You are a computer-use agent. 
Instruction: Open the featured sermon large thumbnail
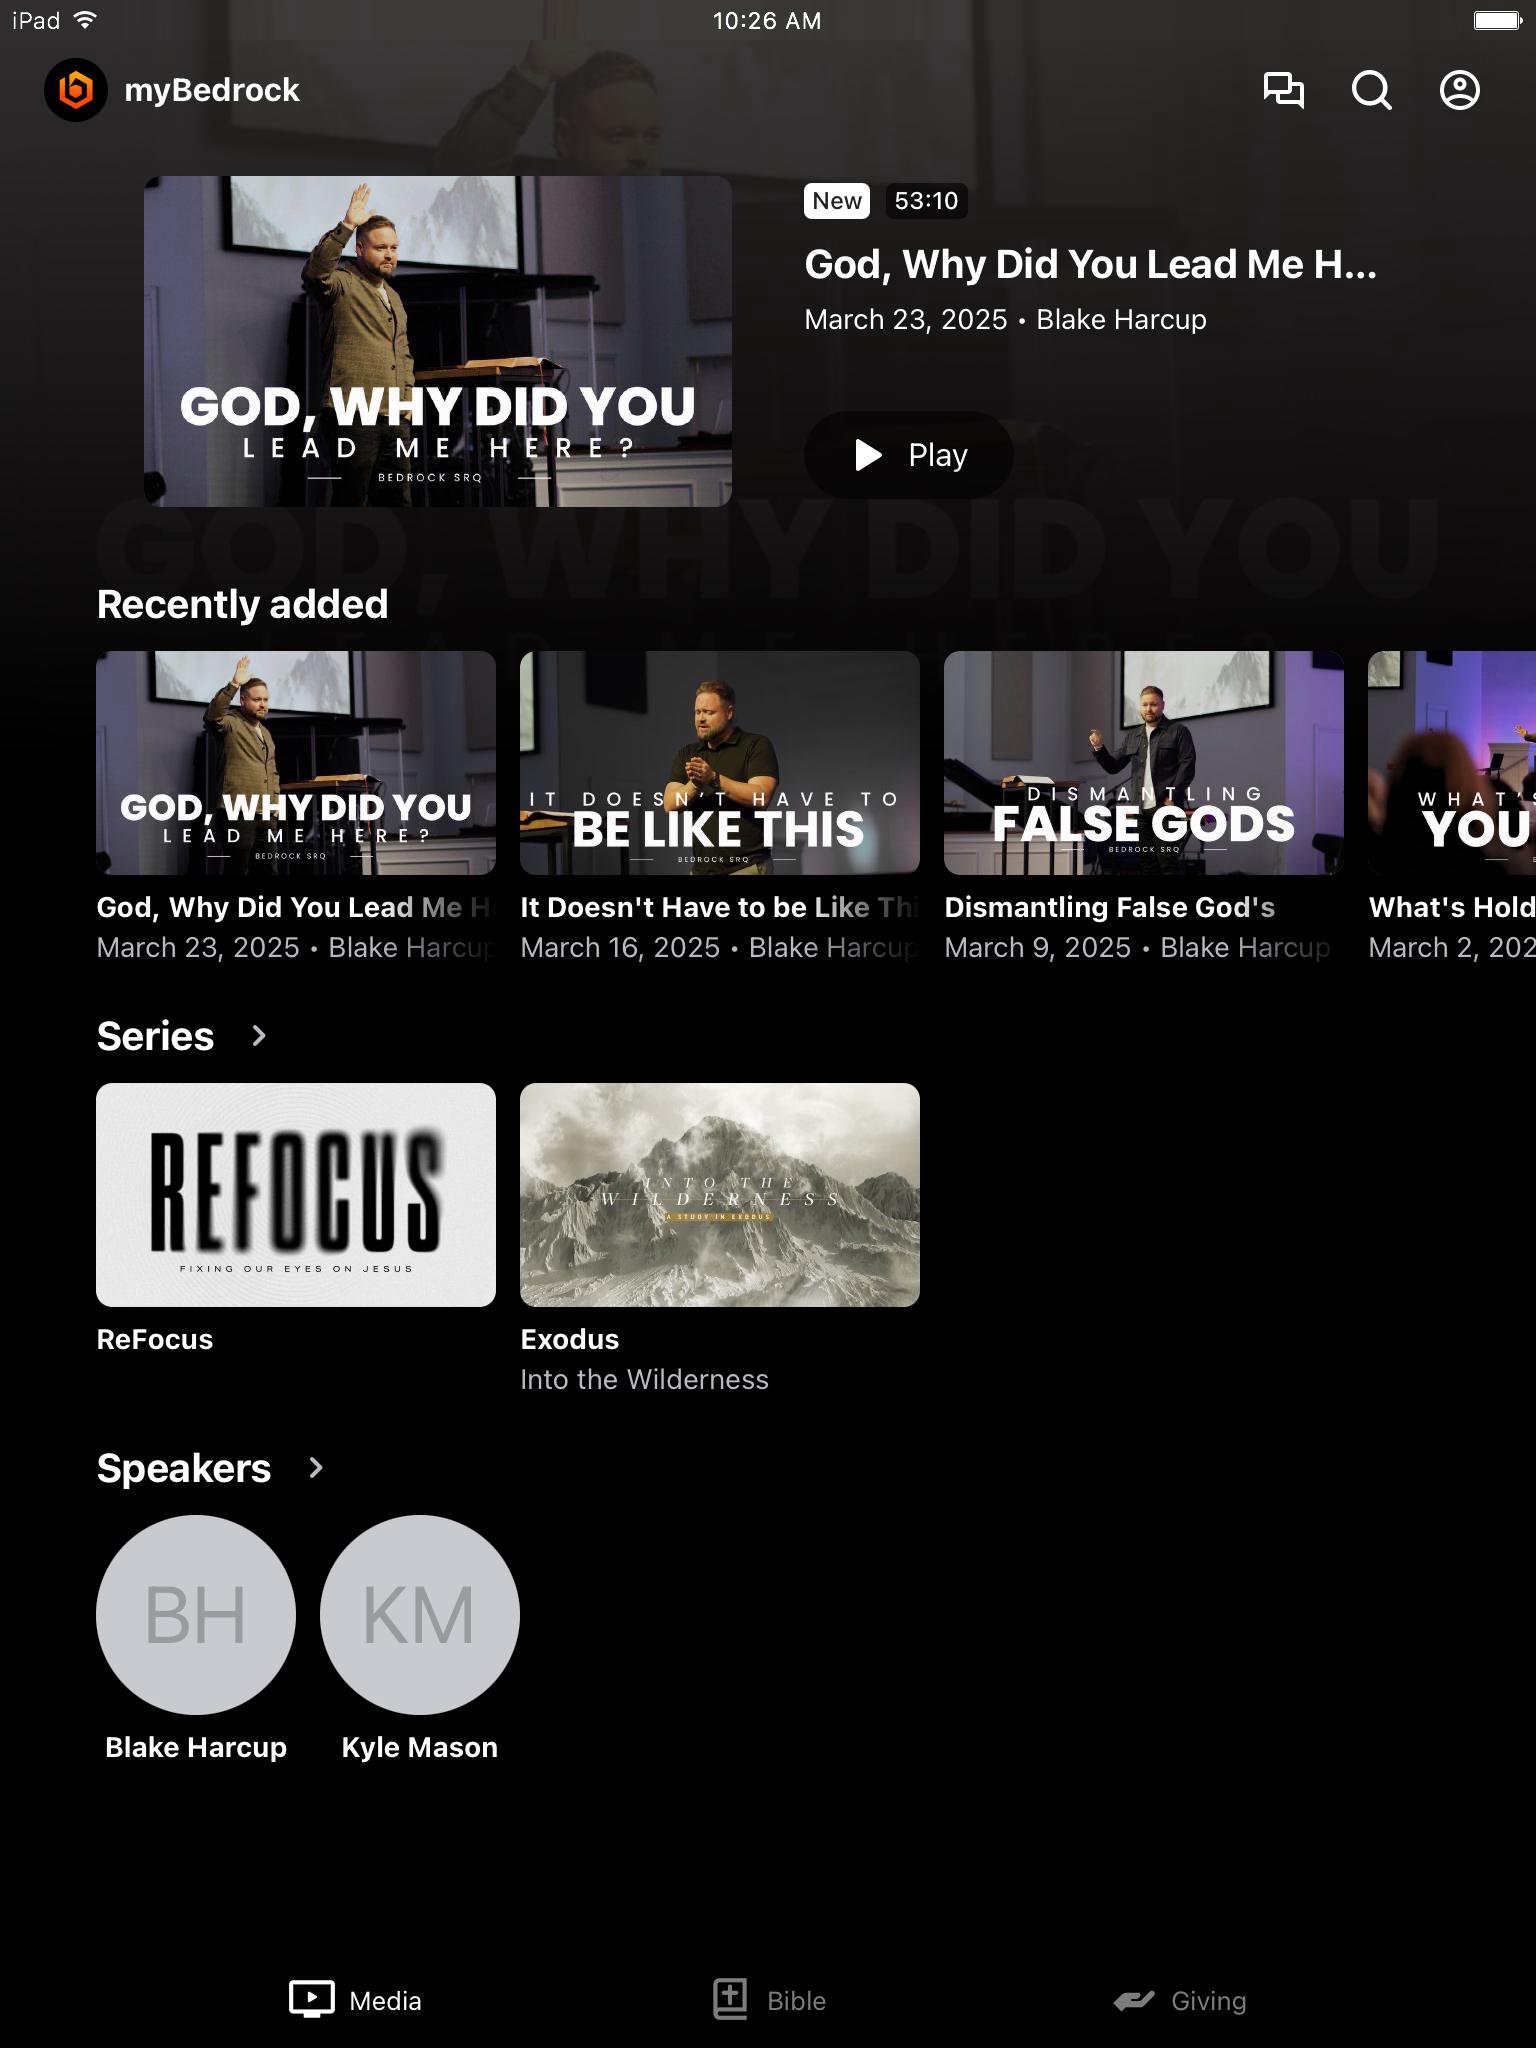(438, 341)
